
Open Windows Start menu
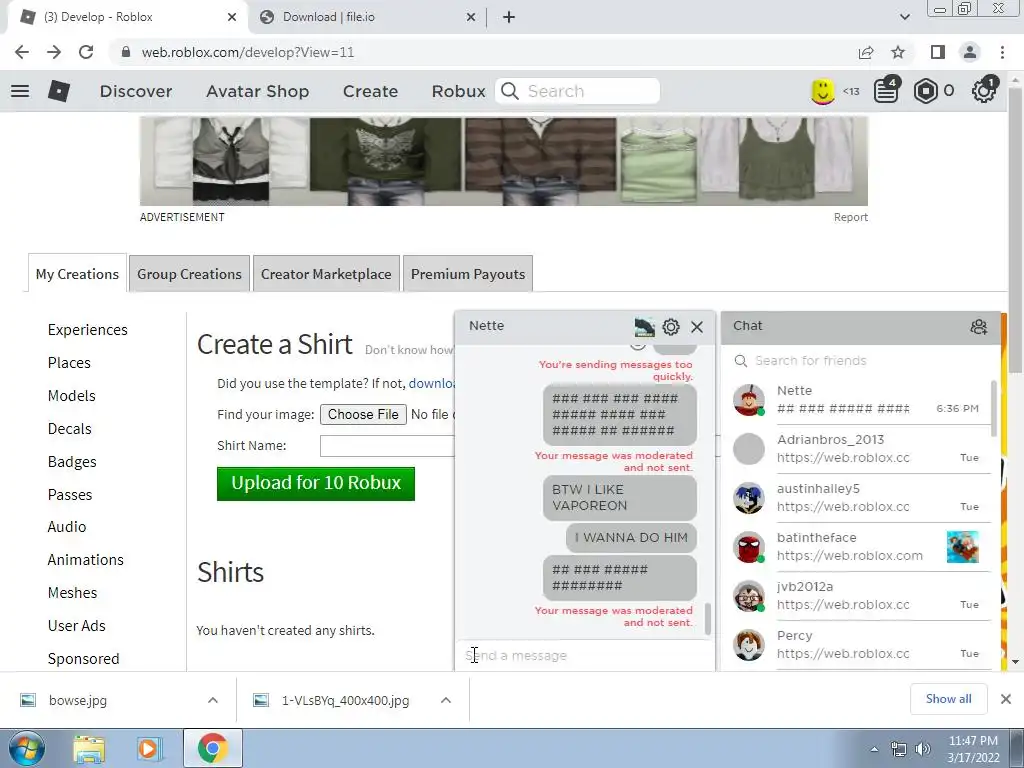(x=26, y=748)
